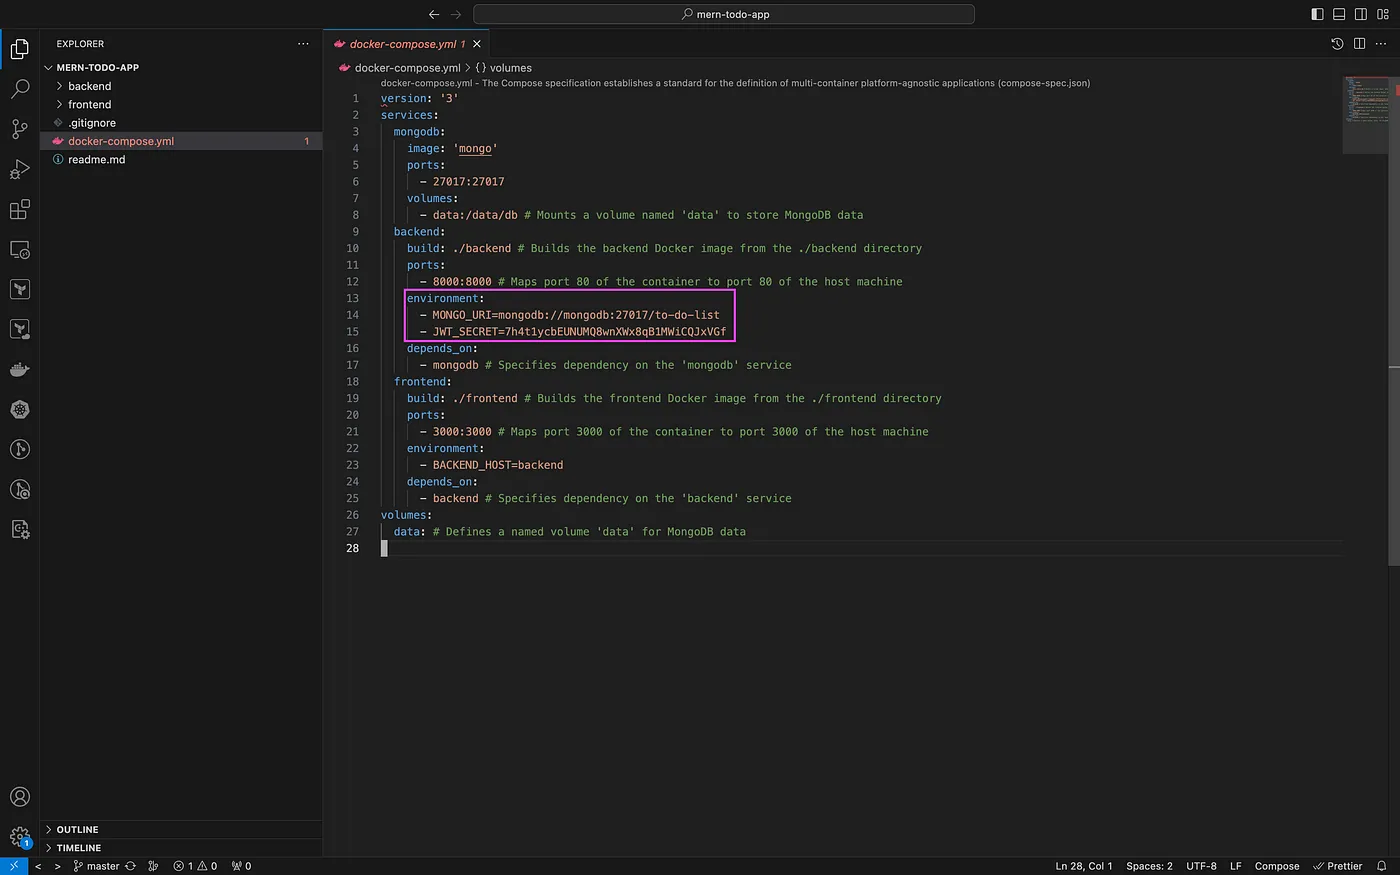Image resolution: width=1400 pixels, height=875 pixels.
Task: Click the ports forwarded indicator showing 0
Action: click(x=241, y=866)
